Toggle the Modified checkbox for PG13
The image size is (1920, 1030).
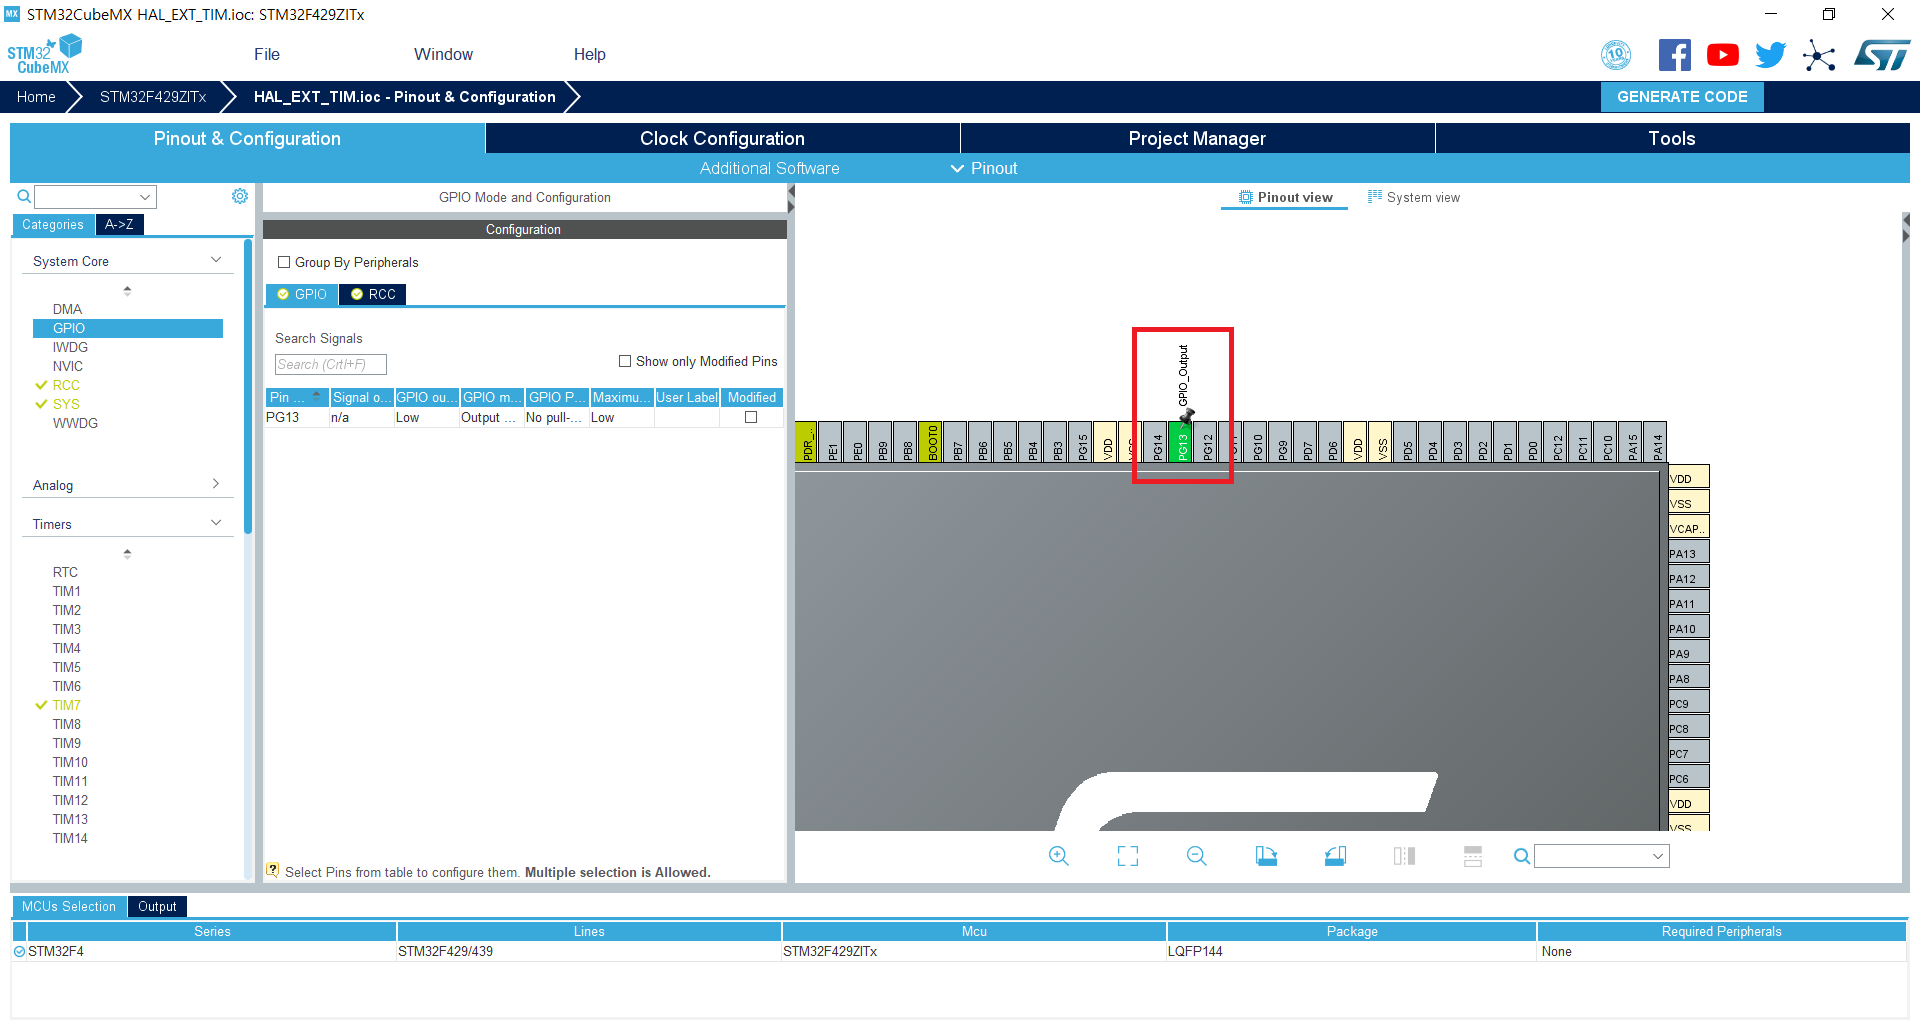pos(751,417)
